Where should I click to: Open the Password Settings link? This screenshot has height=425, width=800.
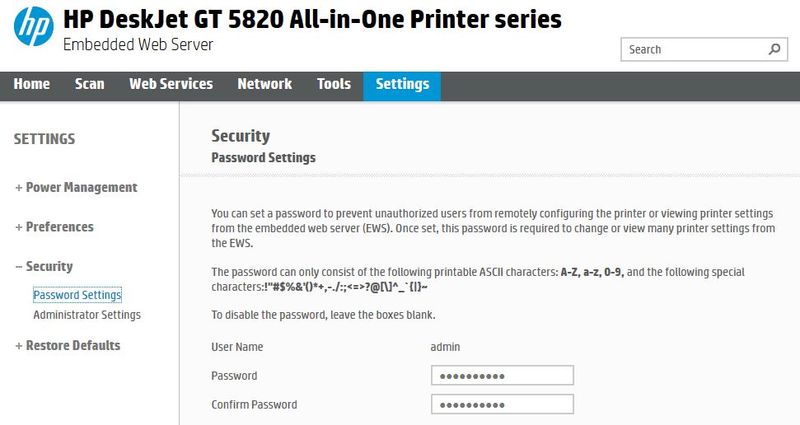77,295
